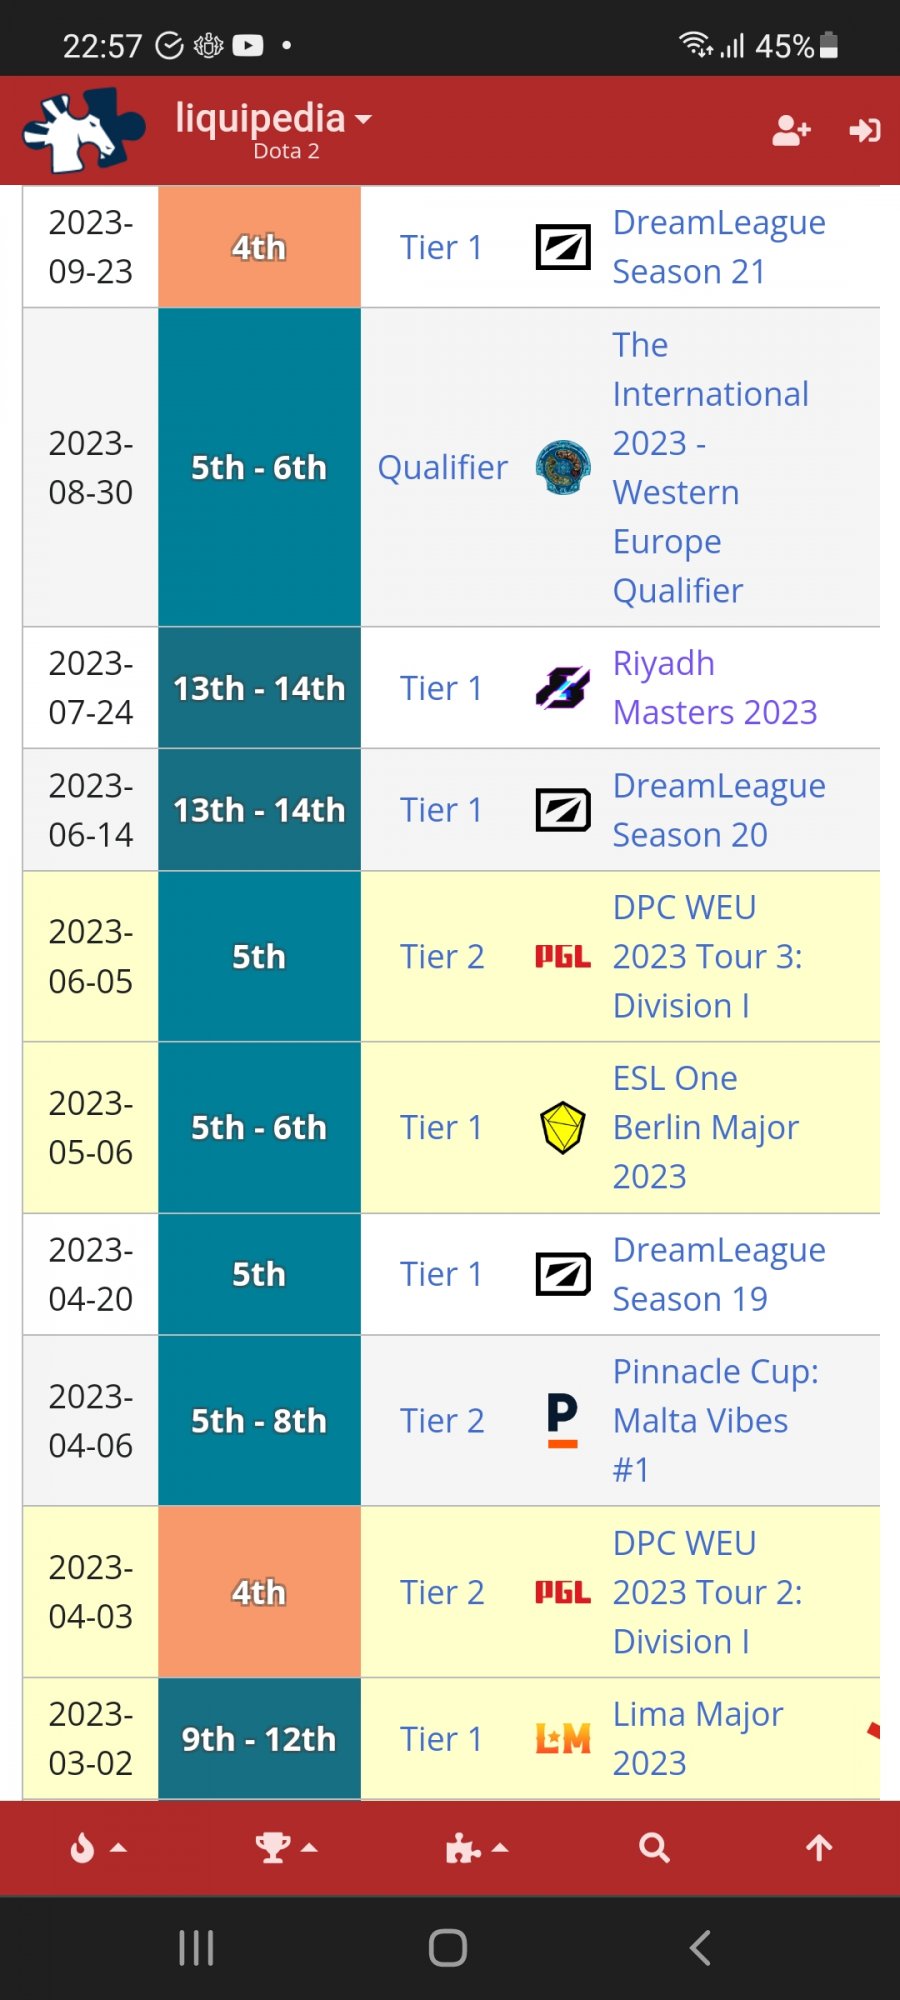Tap the Liquipedia horse logo

(x=84, y=130)
